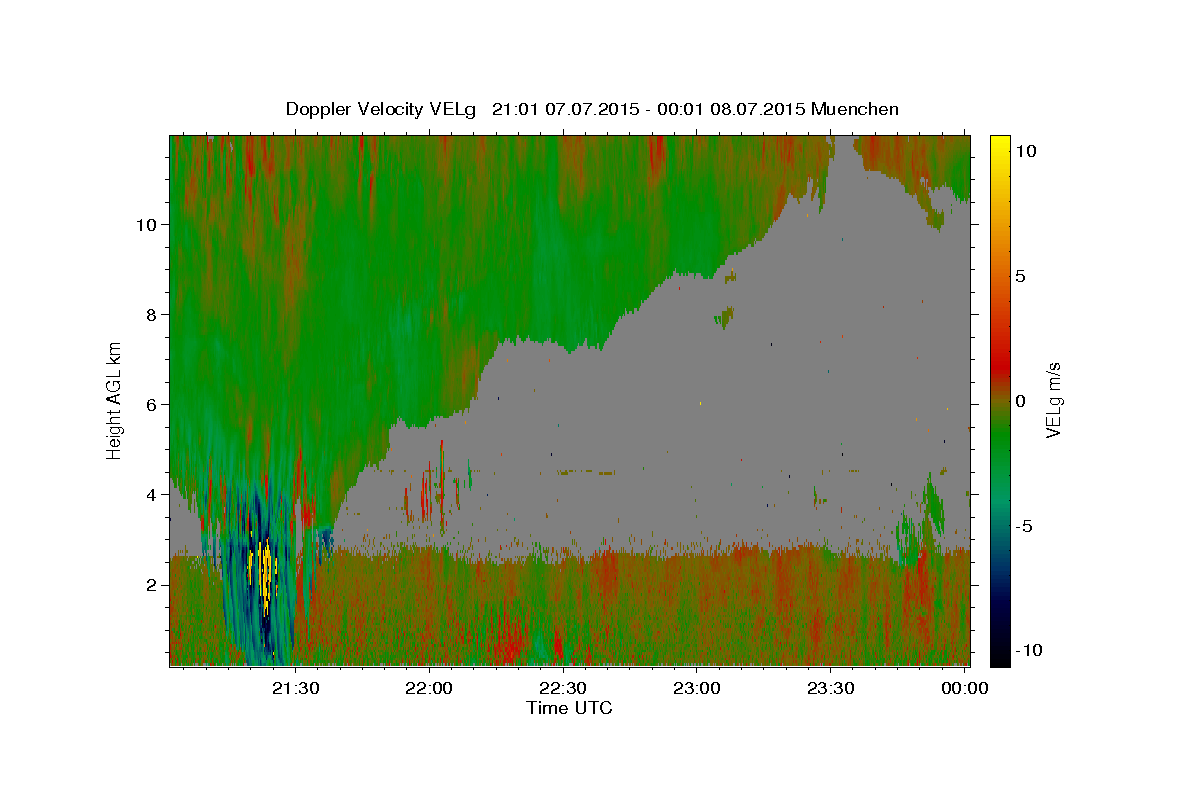Click the plot title "Doppler Velocity VELg"
Image resolution: width=1200 pixels, height=800 pixels.
click(x=383, y=109)
